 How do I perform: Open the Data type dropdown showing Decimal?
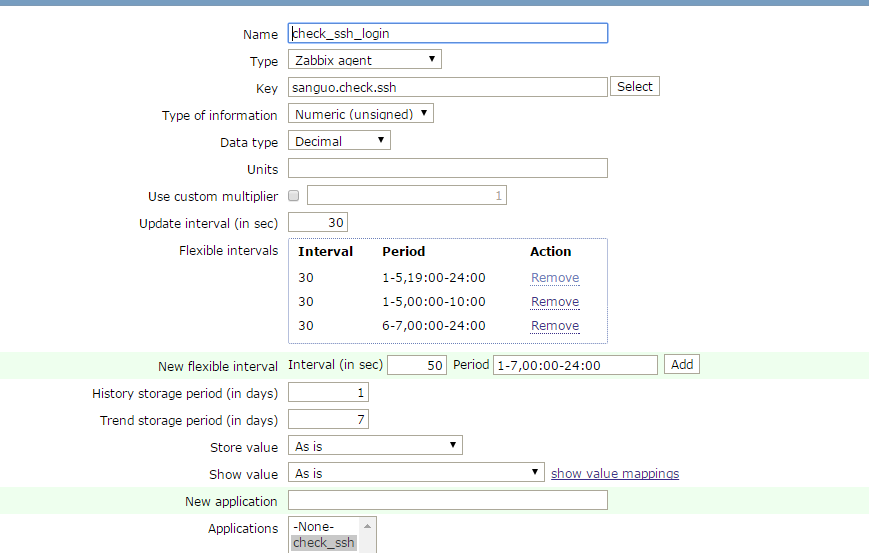coord(339,140)
